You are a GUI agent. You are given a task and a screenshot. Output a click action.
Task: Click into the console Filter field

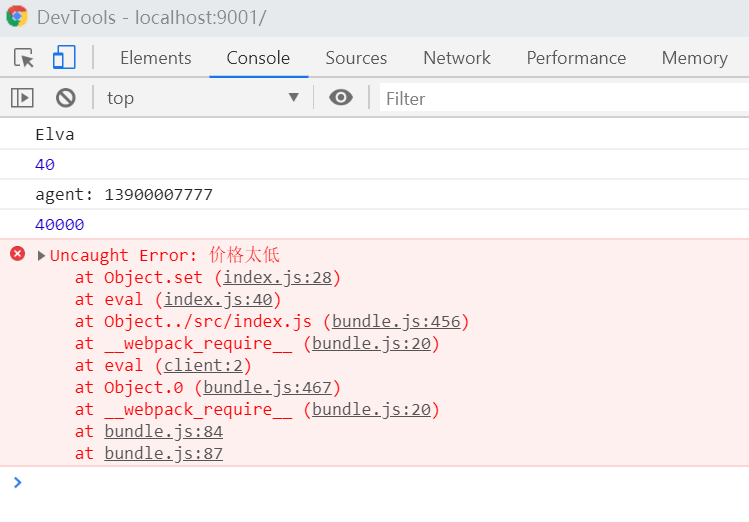point(560,98)
